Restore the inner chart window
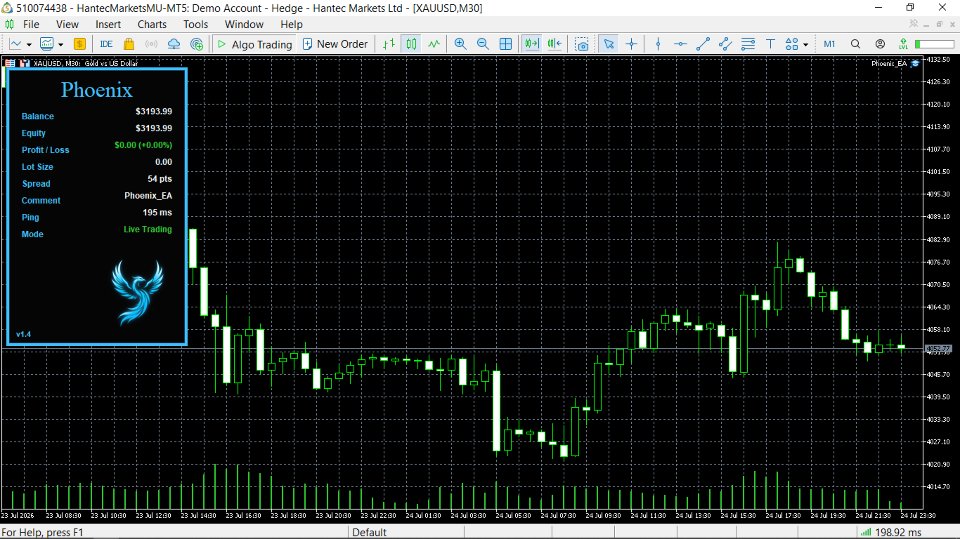This screenshot has height=539, width=960. (x=939, y=24)
